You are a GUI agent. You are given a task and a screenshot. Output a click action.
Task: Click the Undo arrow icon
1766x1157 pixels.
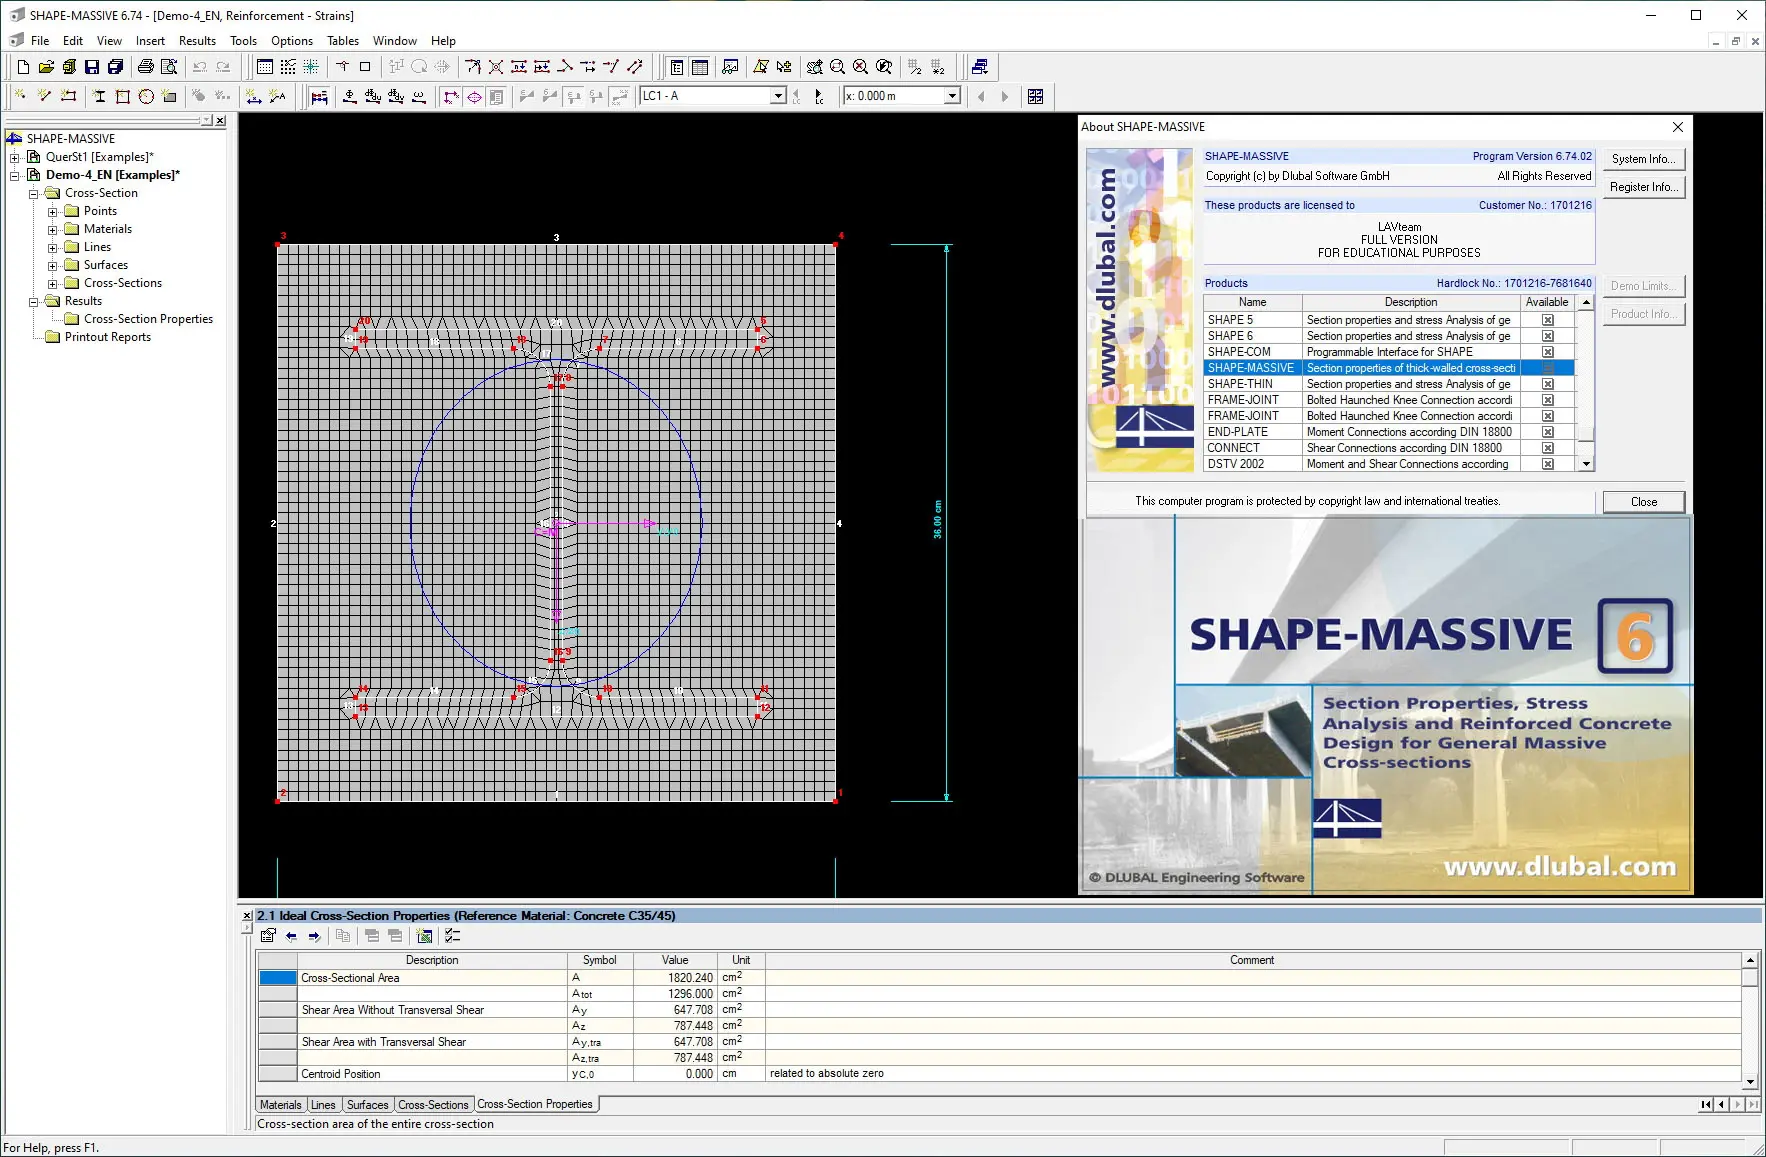tap(200, 67)
